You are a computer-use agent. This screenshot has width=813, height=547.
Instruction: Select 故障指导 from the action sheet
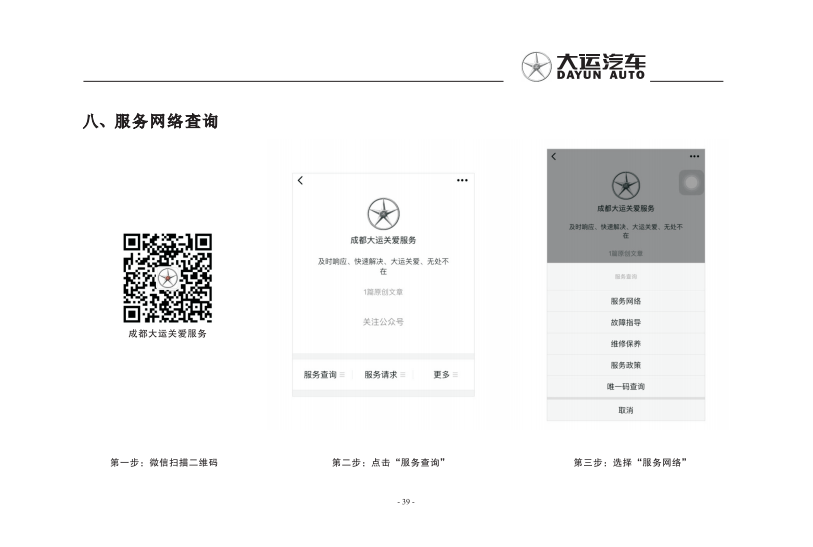point(626,322)
